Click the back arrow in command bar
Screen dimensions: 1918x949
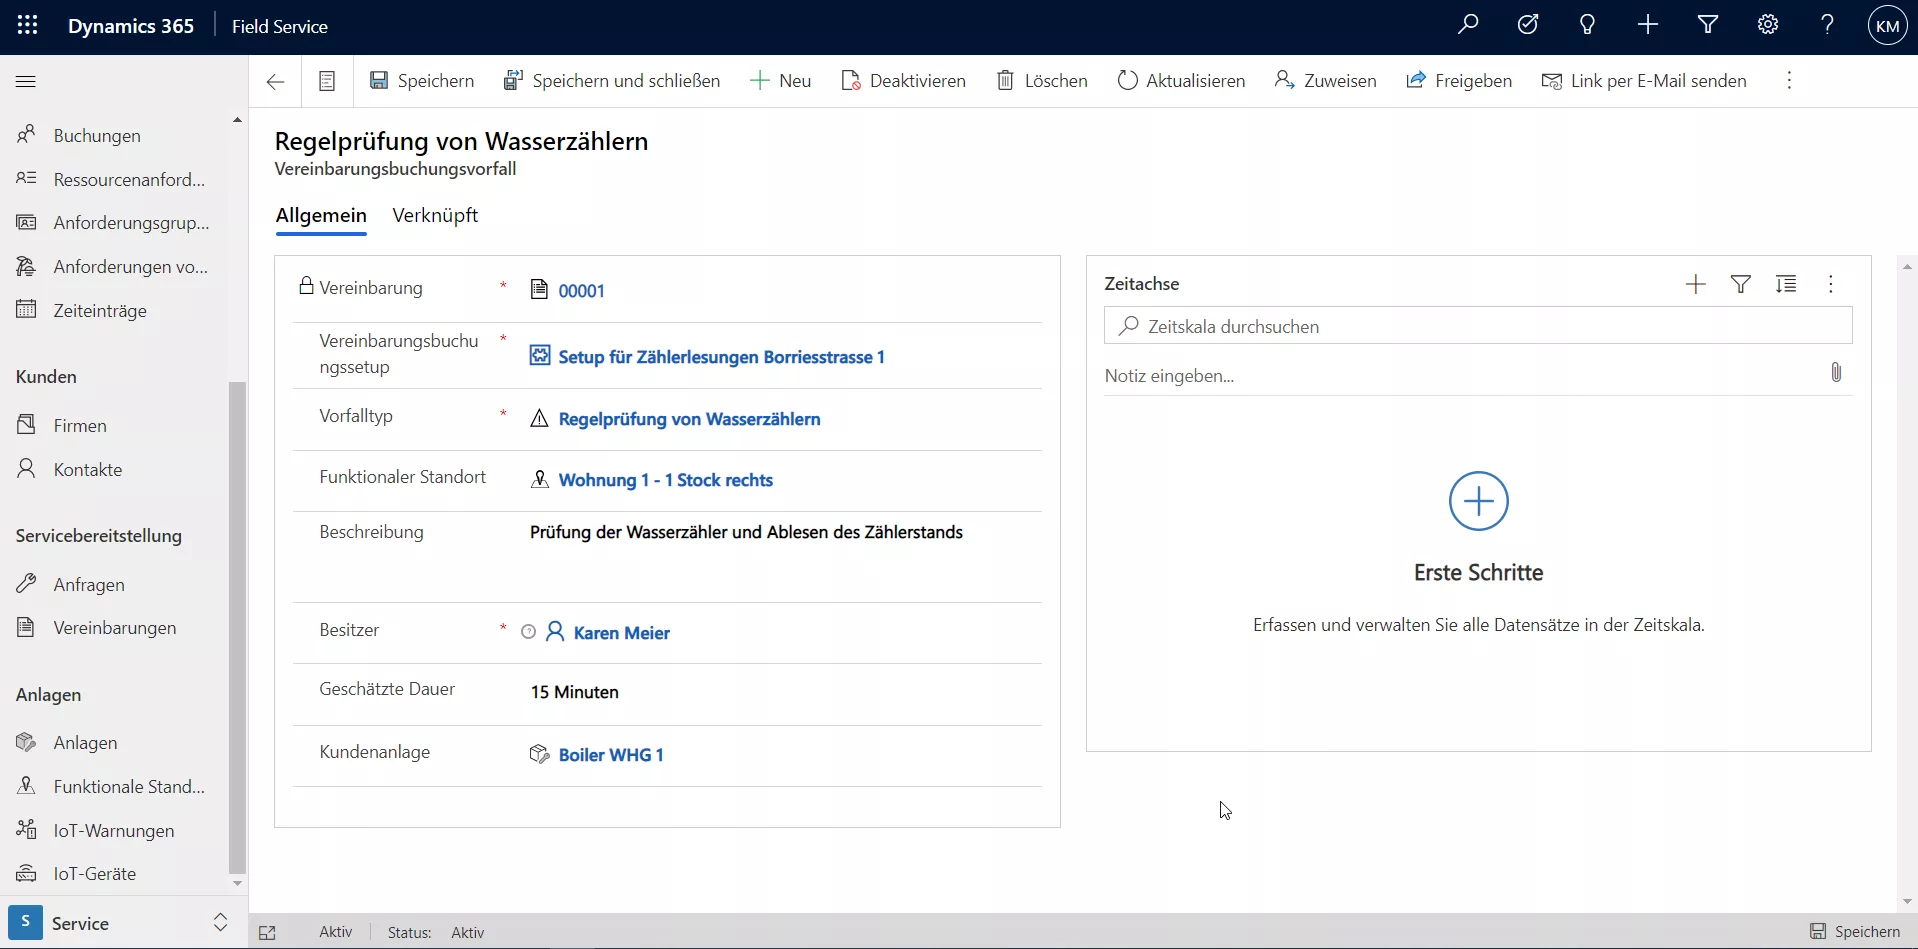276,82
